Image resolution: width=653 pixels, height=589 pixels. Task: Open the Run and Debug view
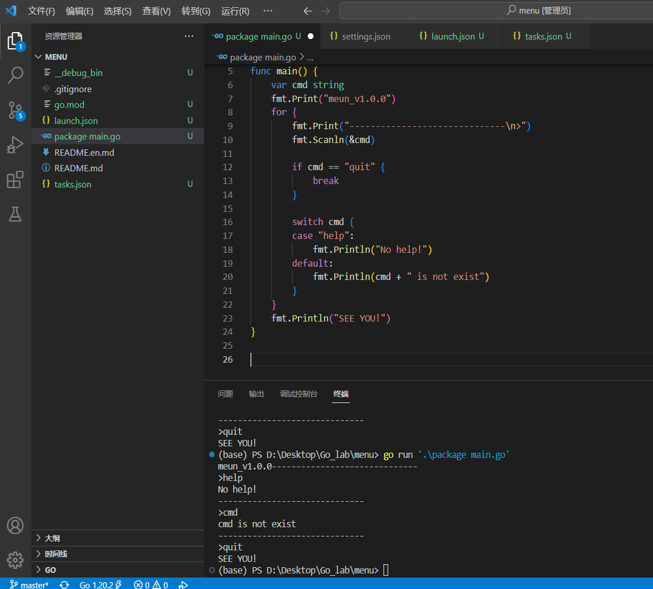point(15,145)
